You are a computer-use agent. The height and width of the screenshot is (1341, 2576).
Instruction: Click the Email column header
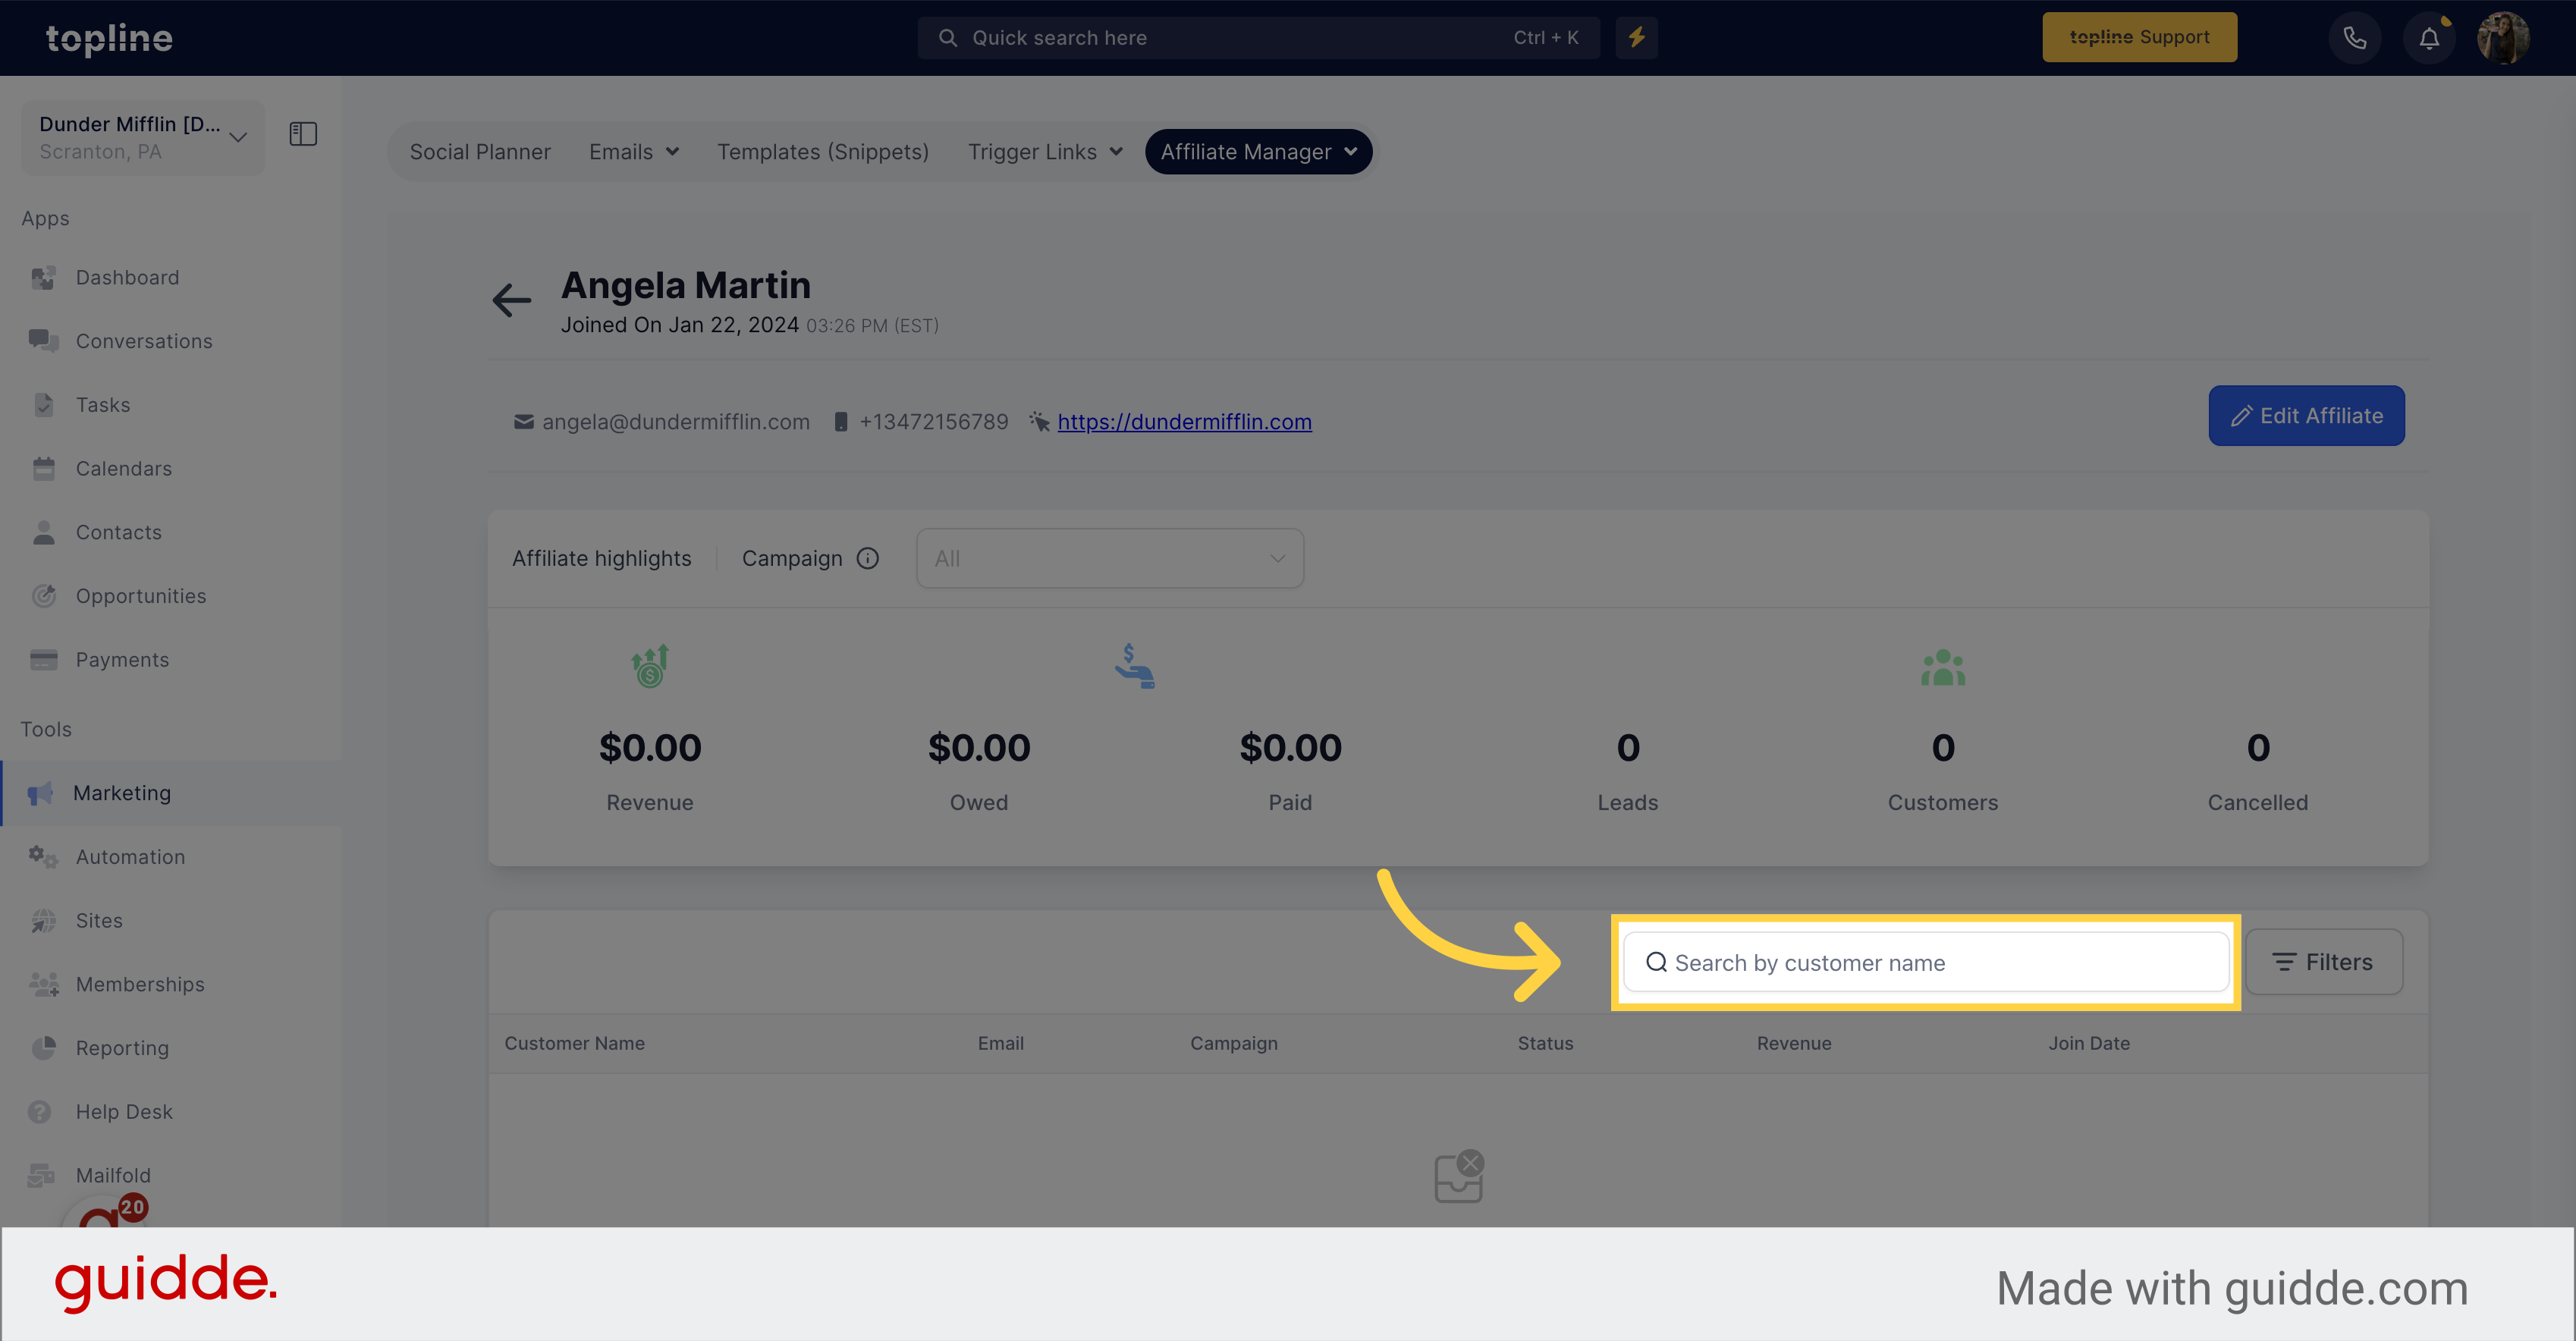(1000, 1043)
